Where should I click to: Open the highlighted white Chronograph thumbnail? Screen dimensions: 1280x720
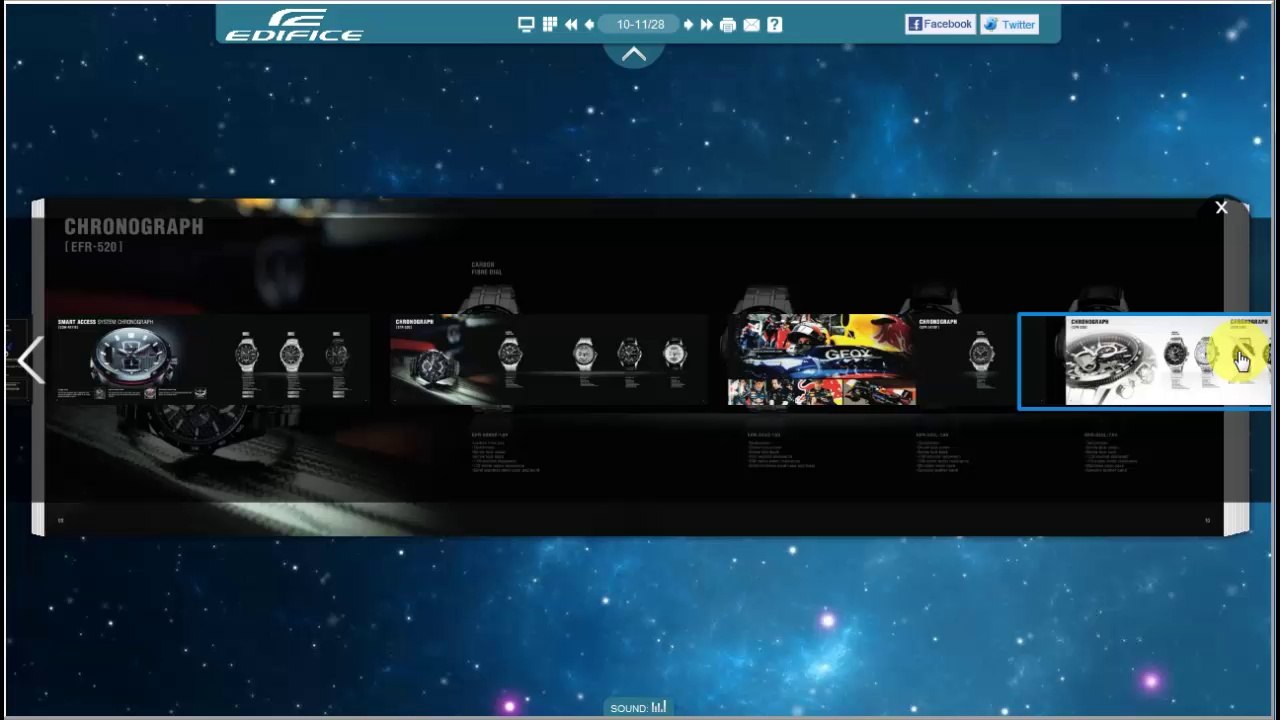click(x=1146, y=361)
